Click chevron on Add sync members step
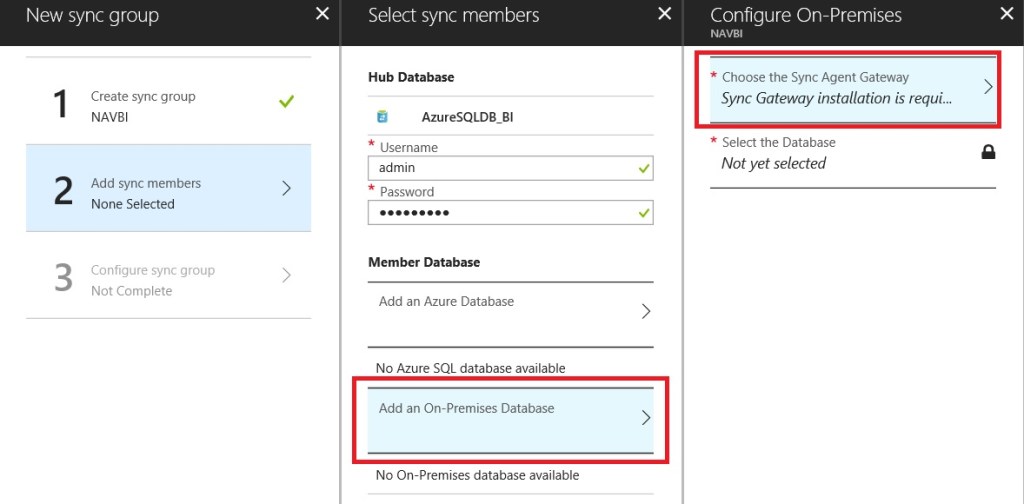The image size is (1024, 504). coord(286,189)
